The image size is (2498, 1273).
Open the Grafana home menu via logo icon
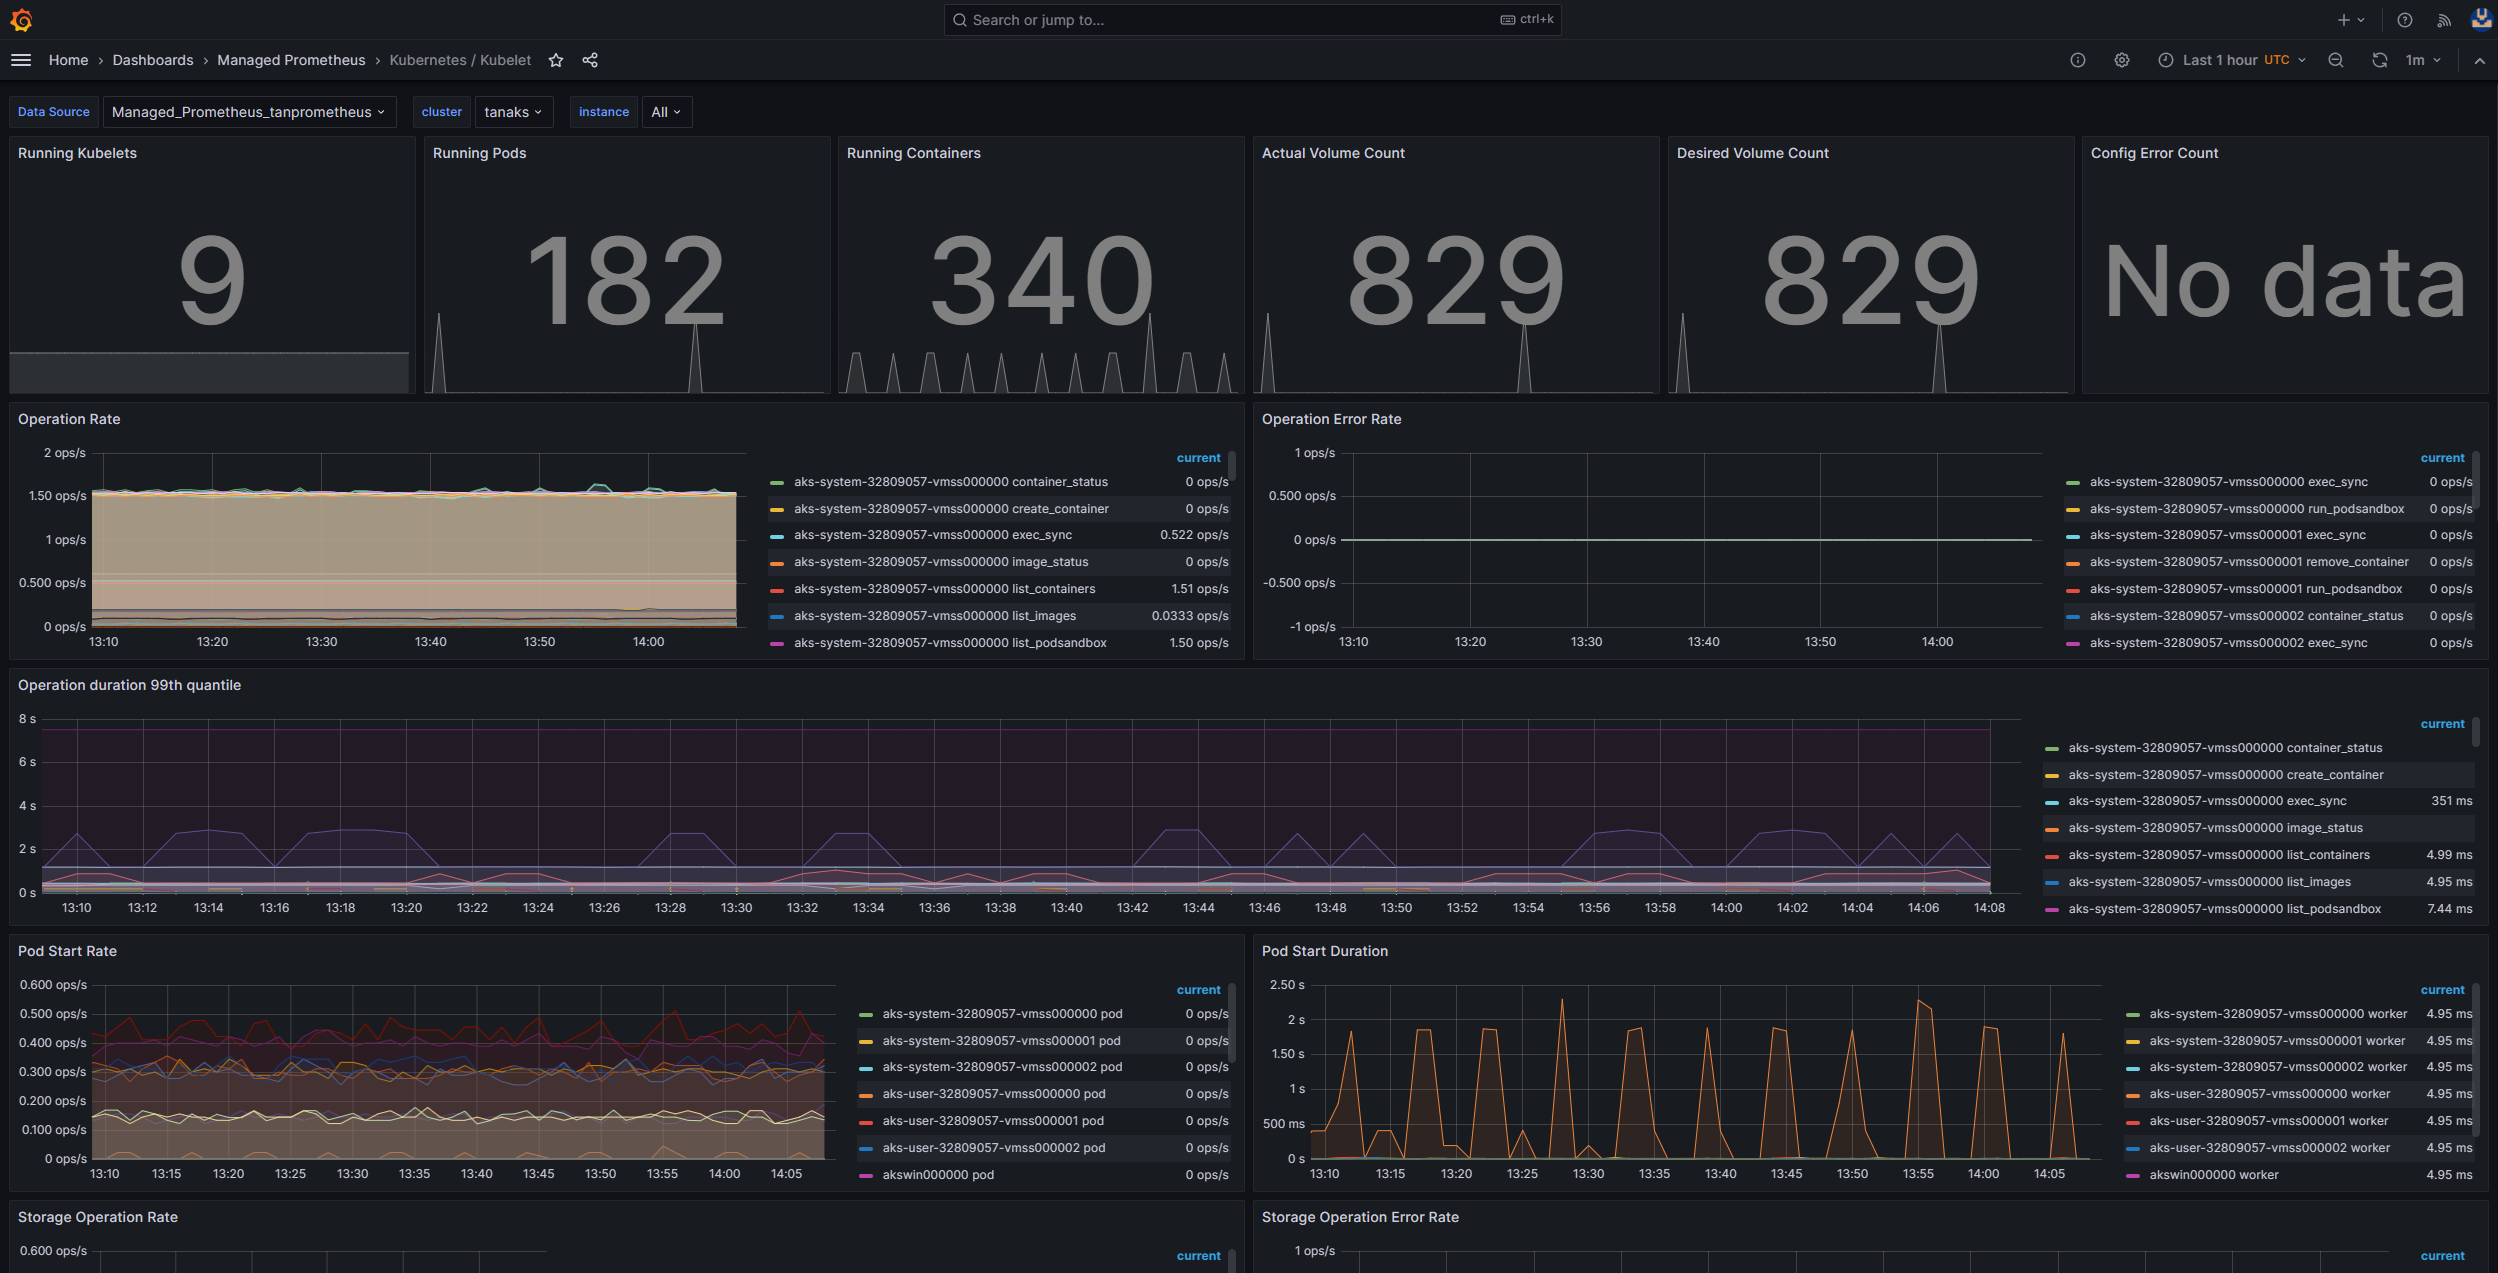(22, 20)
